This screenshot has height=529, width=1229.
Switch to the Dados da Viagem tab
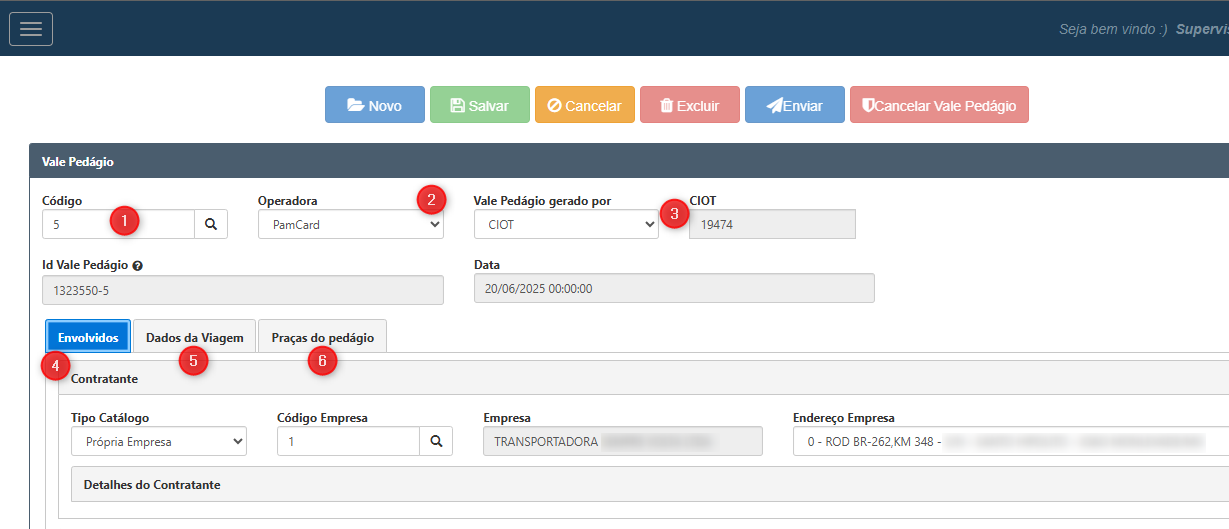pos(194,338)
